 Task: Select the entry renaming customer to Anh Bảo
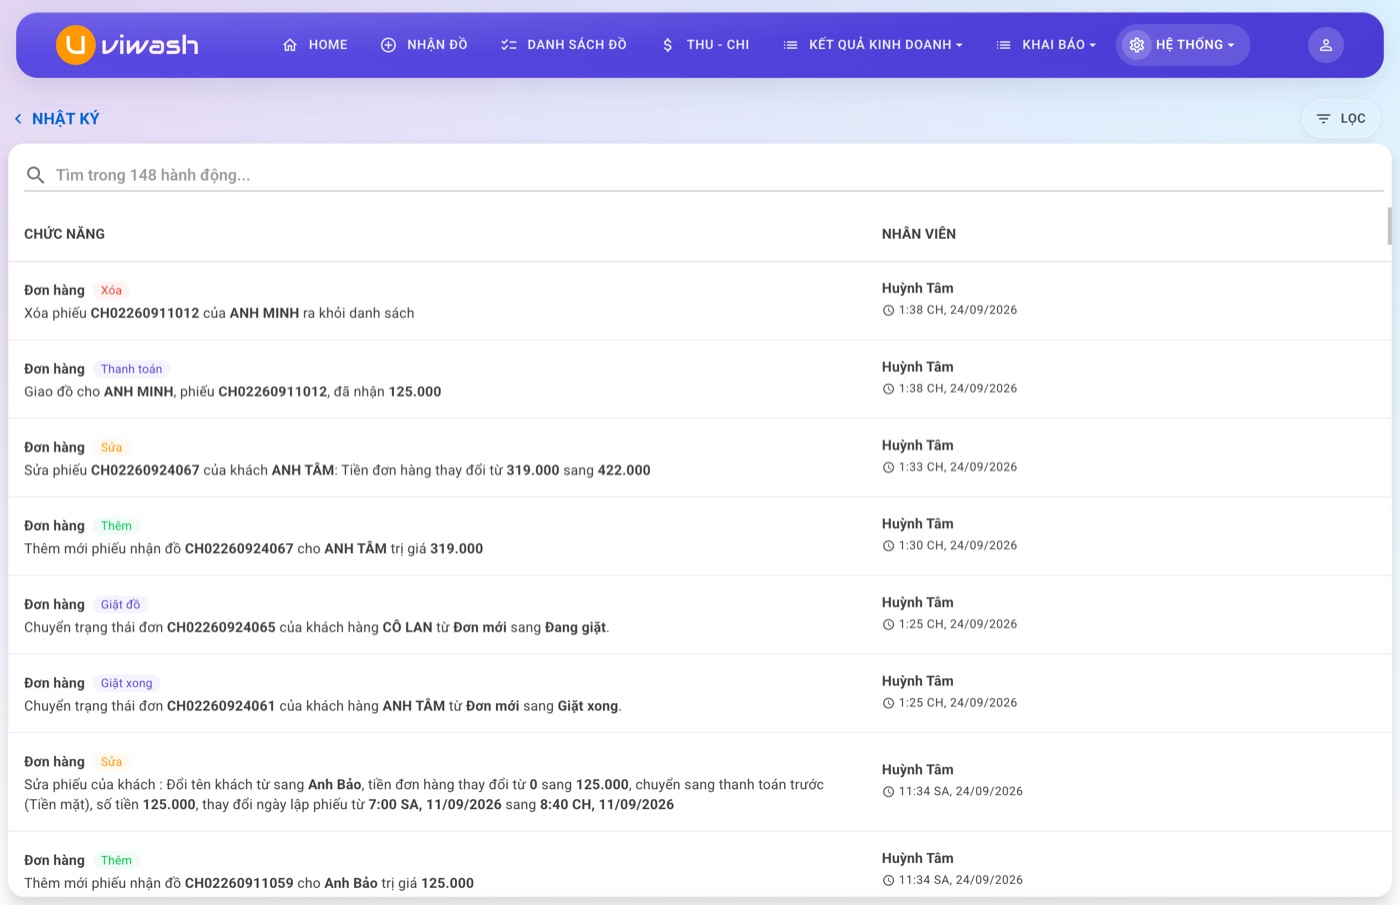click(x=700, y=783)
